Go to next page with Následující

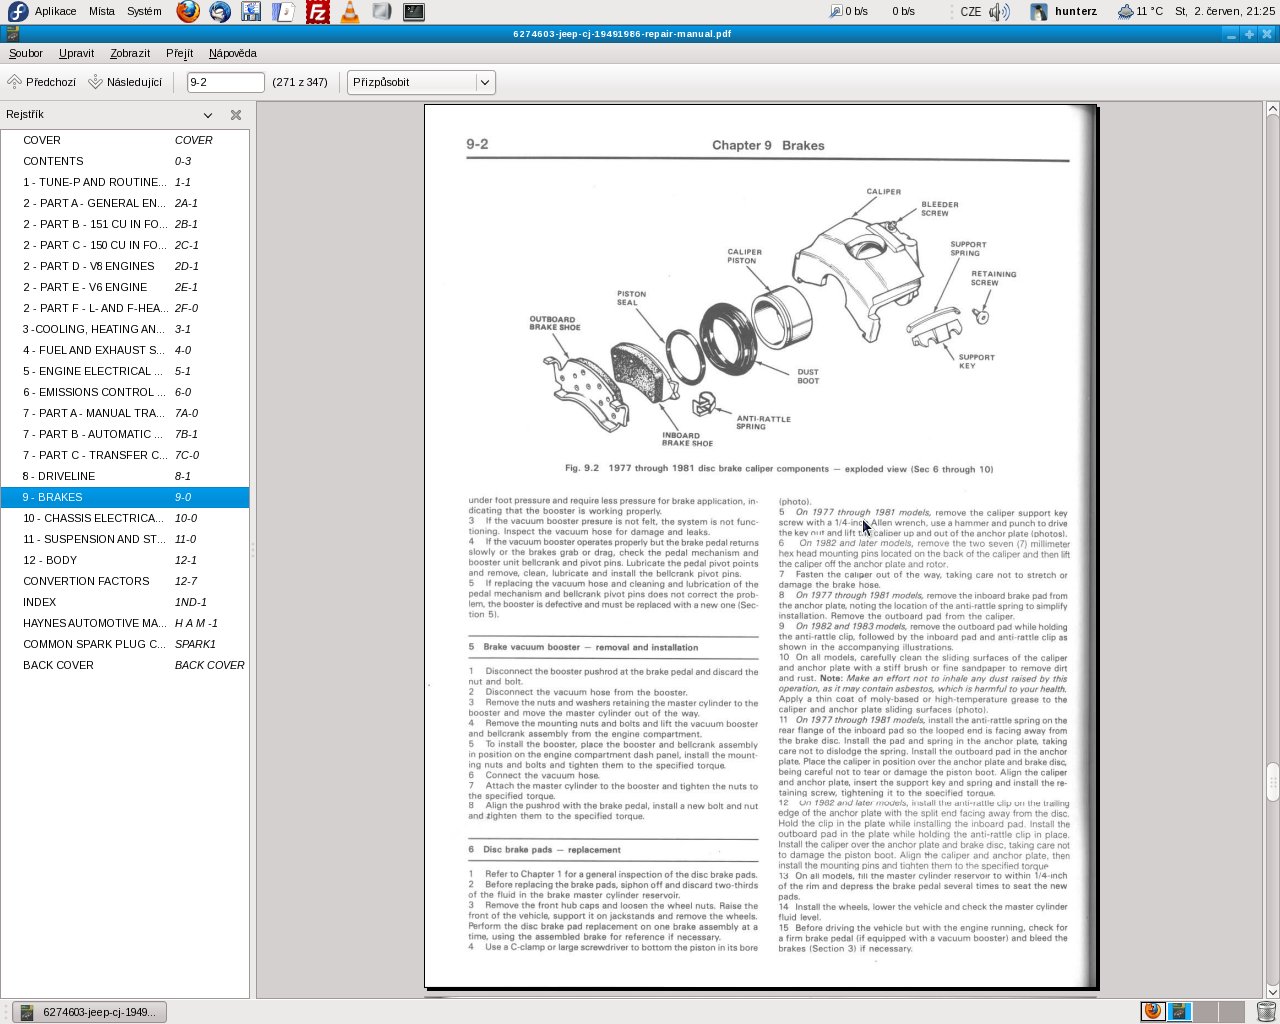pos(126,82)
